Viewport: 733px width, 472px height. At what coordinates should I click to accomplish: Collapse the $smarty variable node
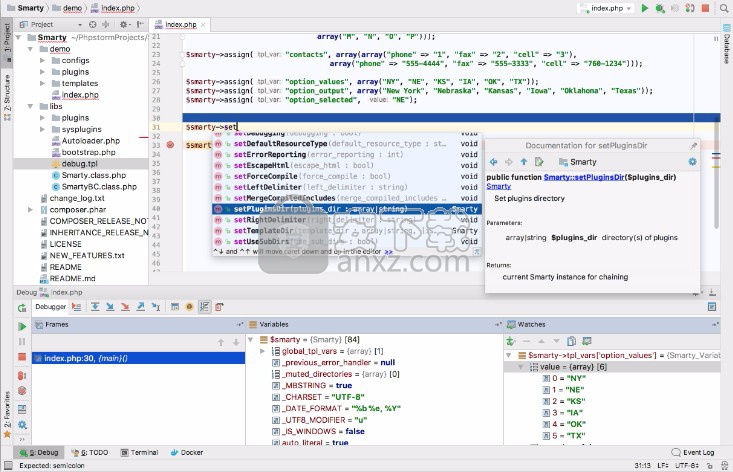click(251, 340)
